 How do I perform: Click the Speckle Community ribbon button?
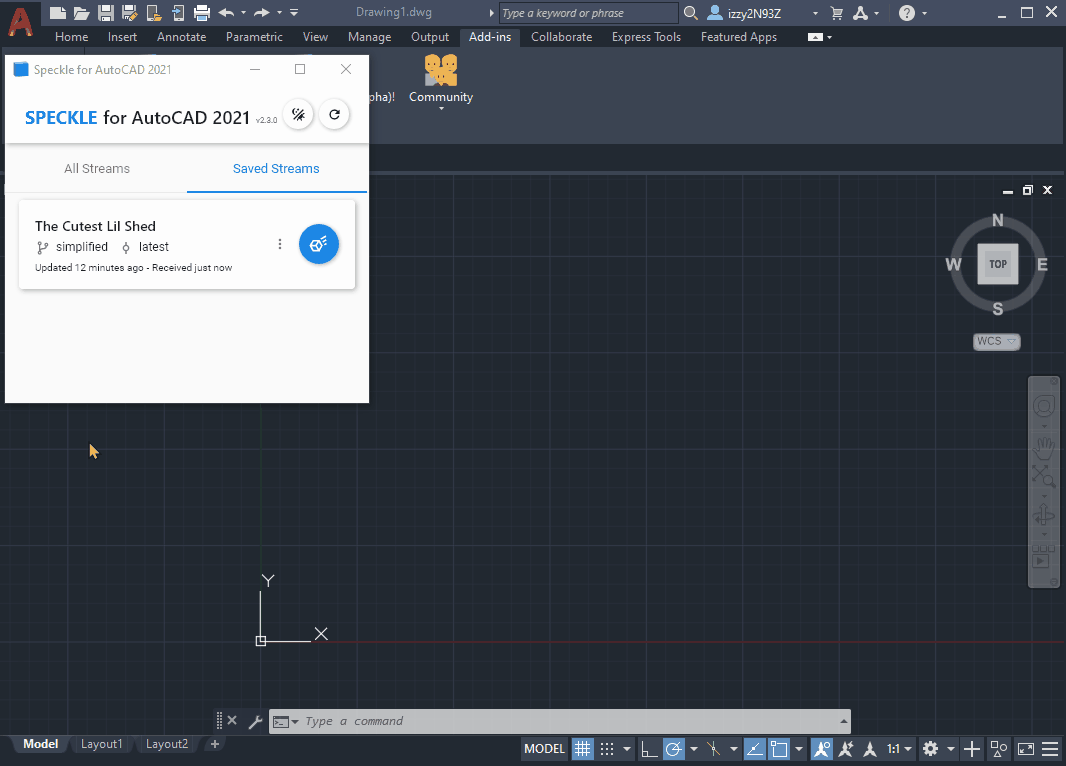tap(441, 80)
